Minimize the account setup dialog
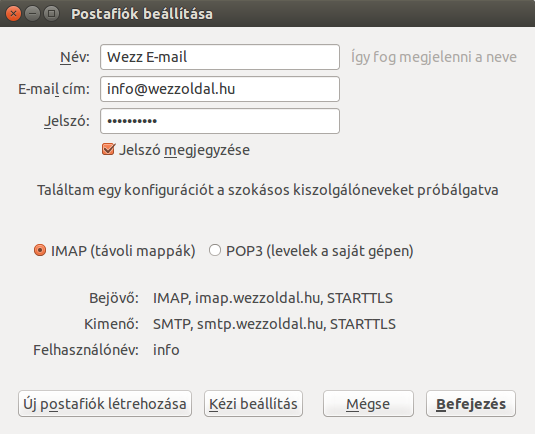Screen dimensions: 535x434 pyautogui.click(x=32, y=14)
